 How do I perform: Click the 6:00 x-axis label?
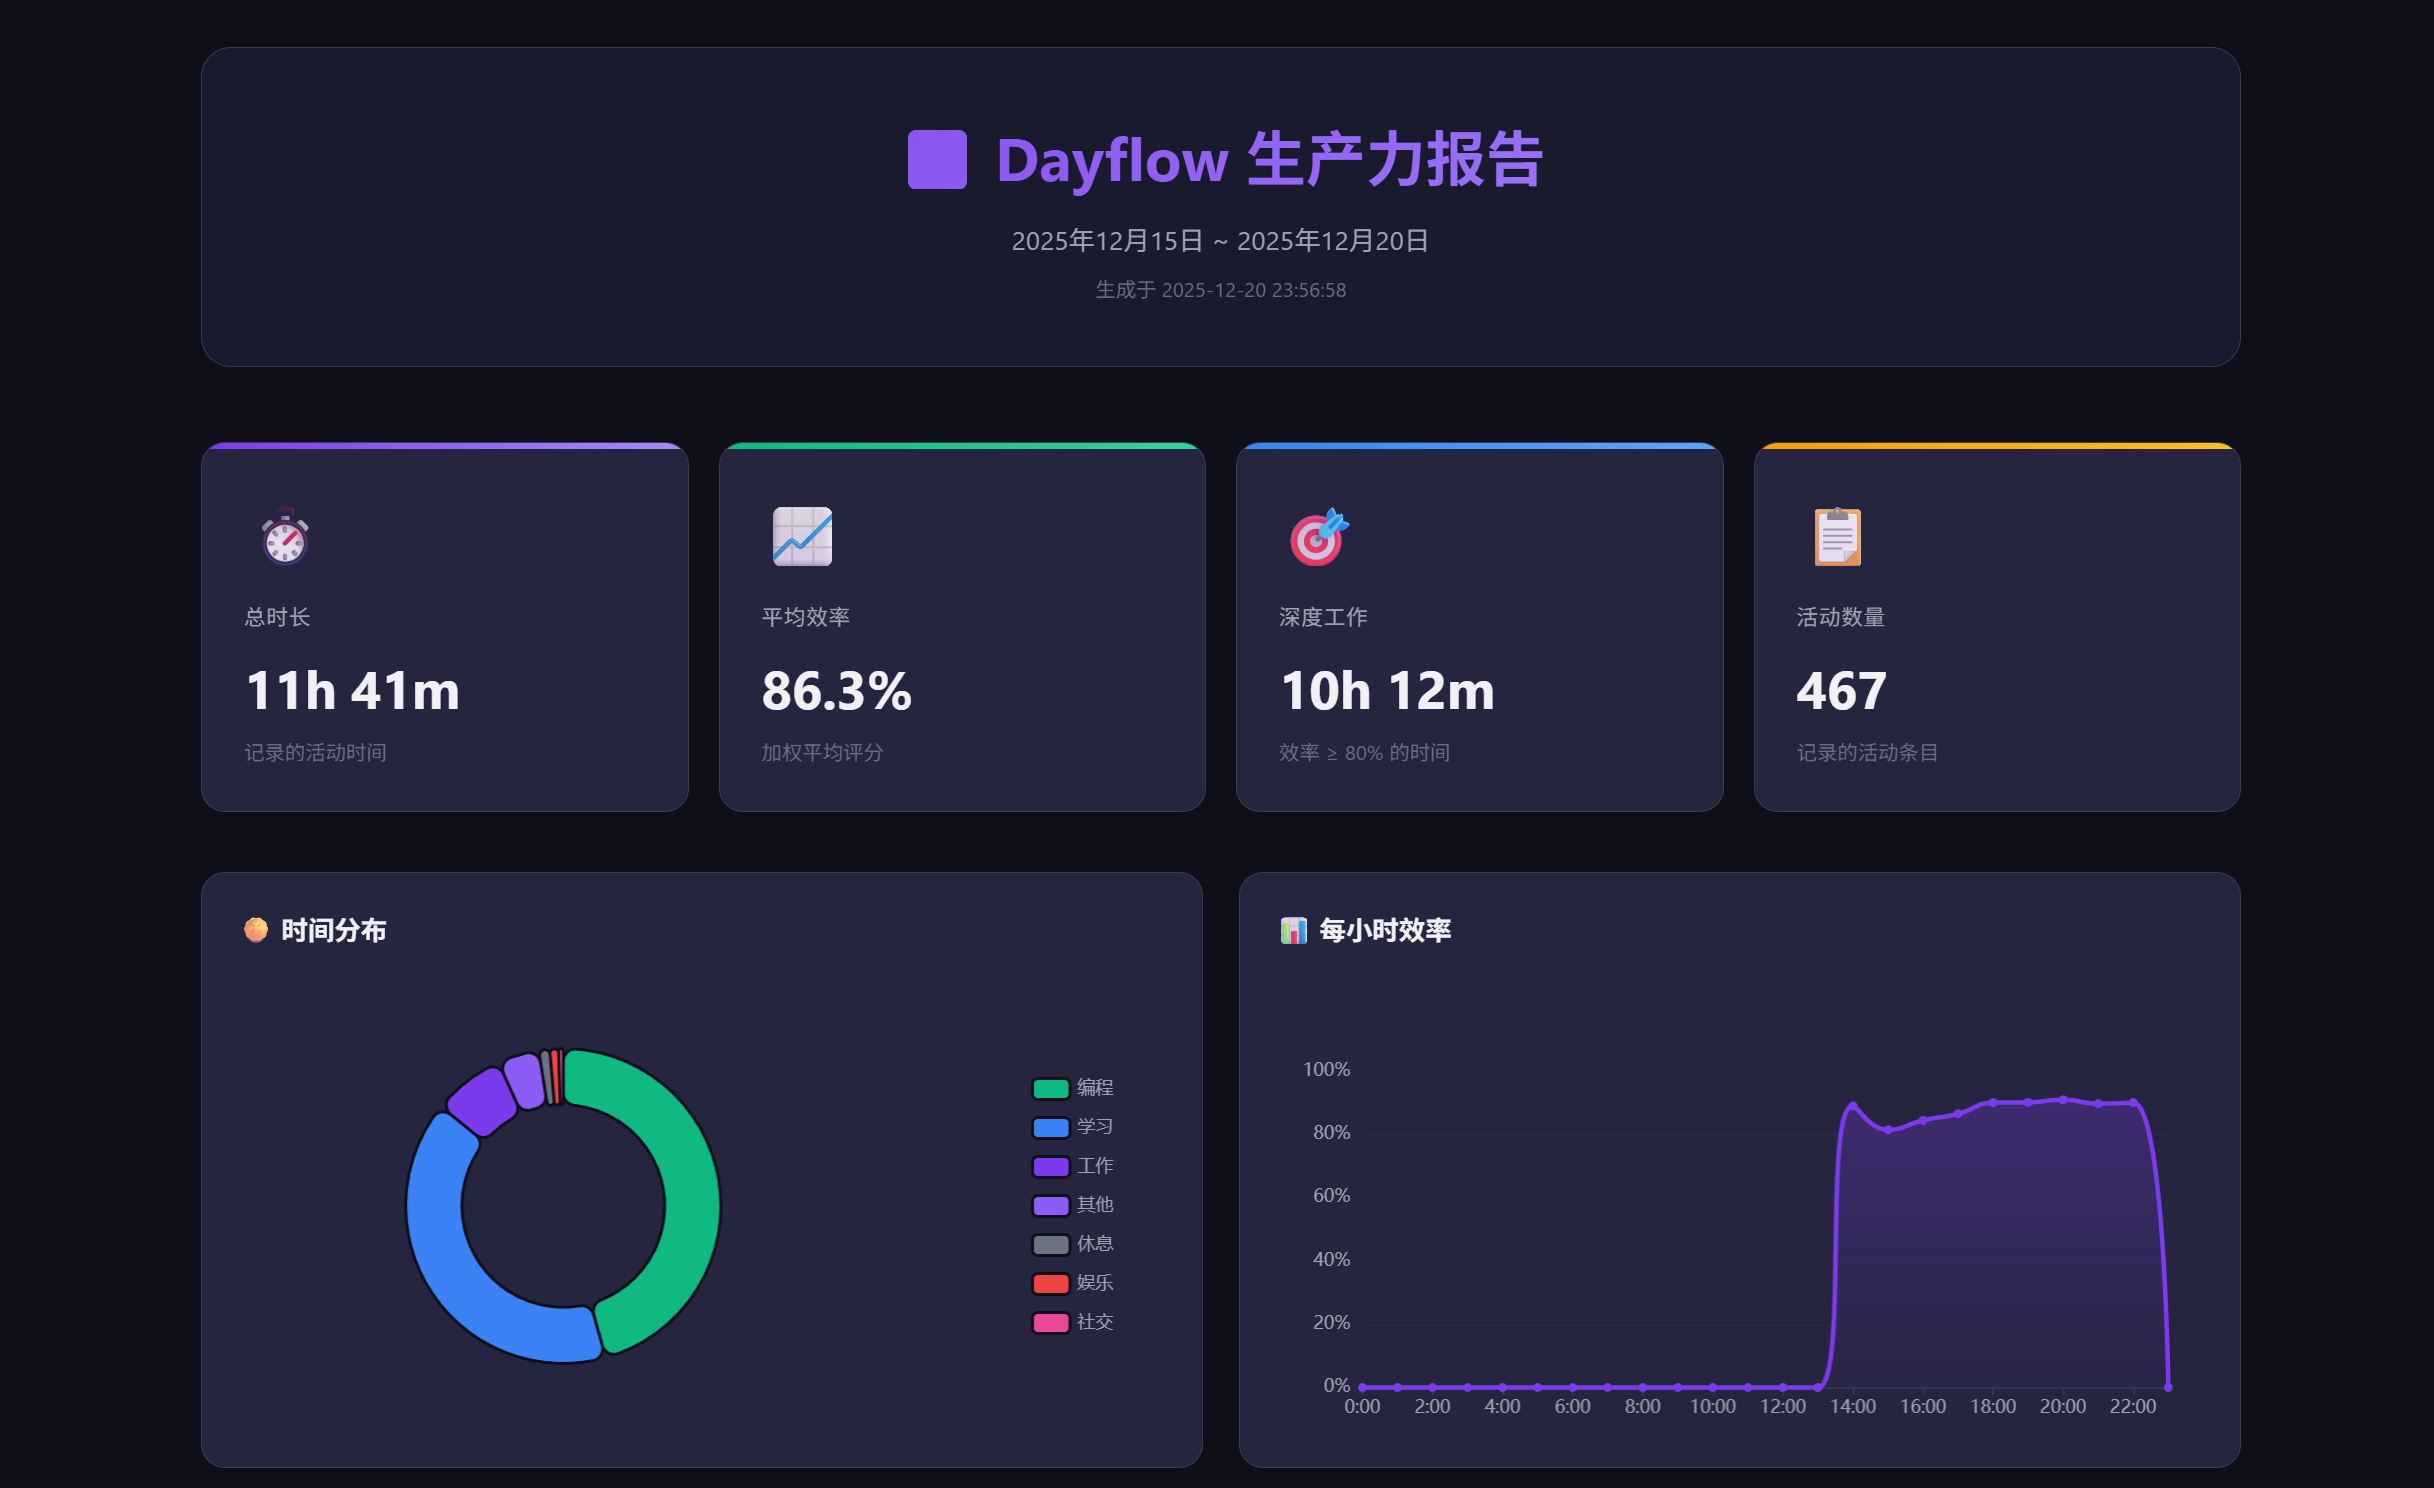pos(1572,1407)
